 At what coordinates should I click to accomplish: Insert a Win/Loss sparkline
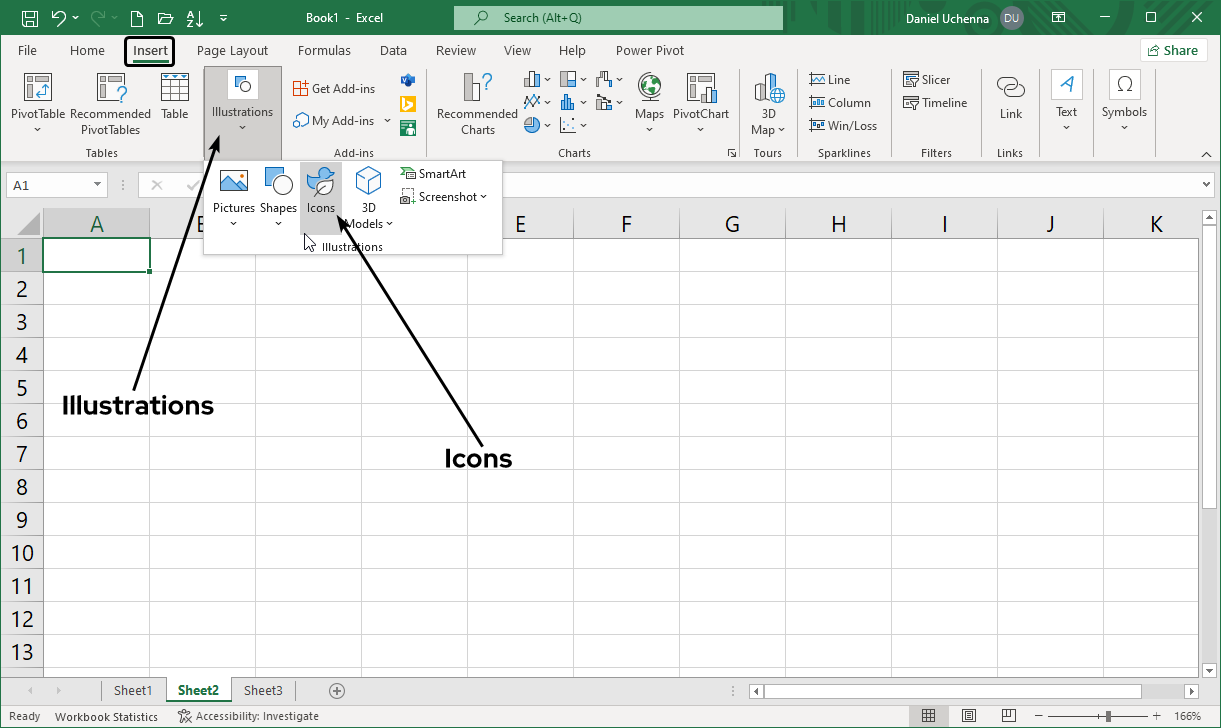(x=842, y=125)
